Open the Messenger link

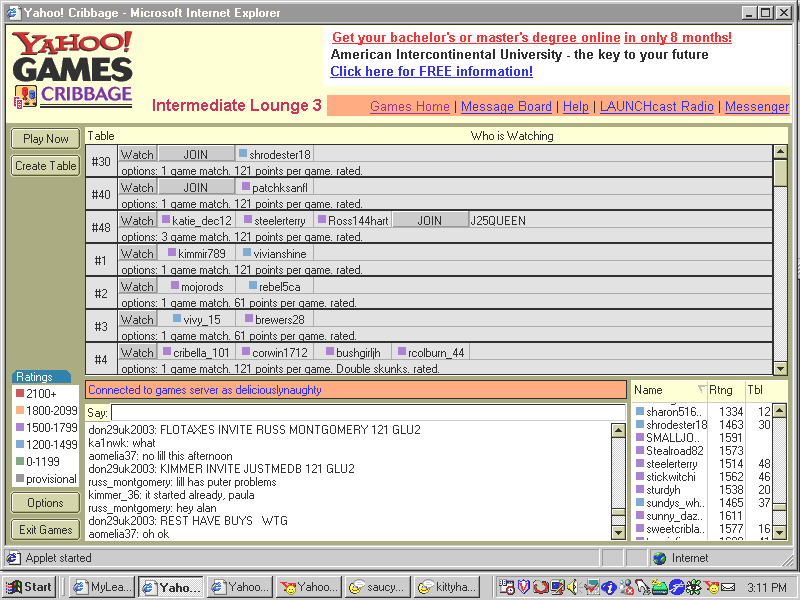point(757,106)
